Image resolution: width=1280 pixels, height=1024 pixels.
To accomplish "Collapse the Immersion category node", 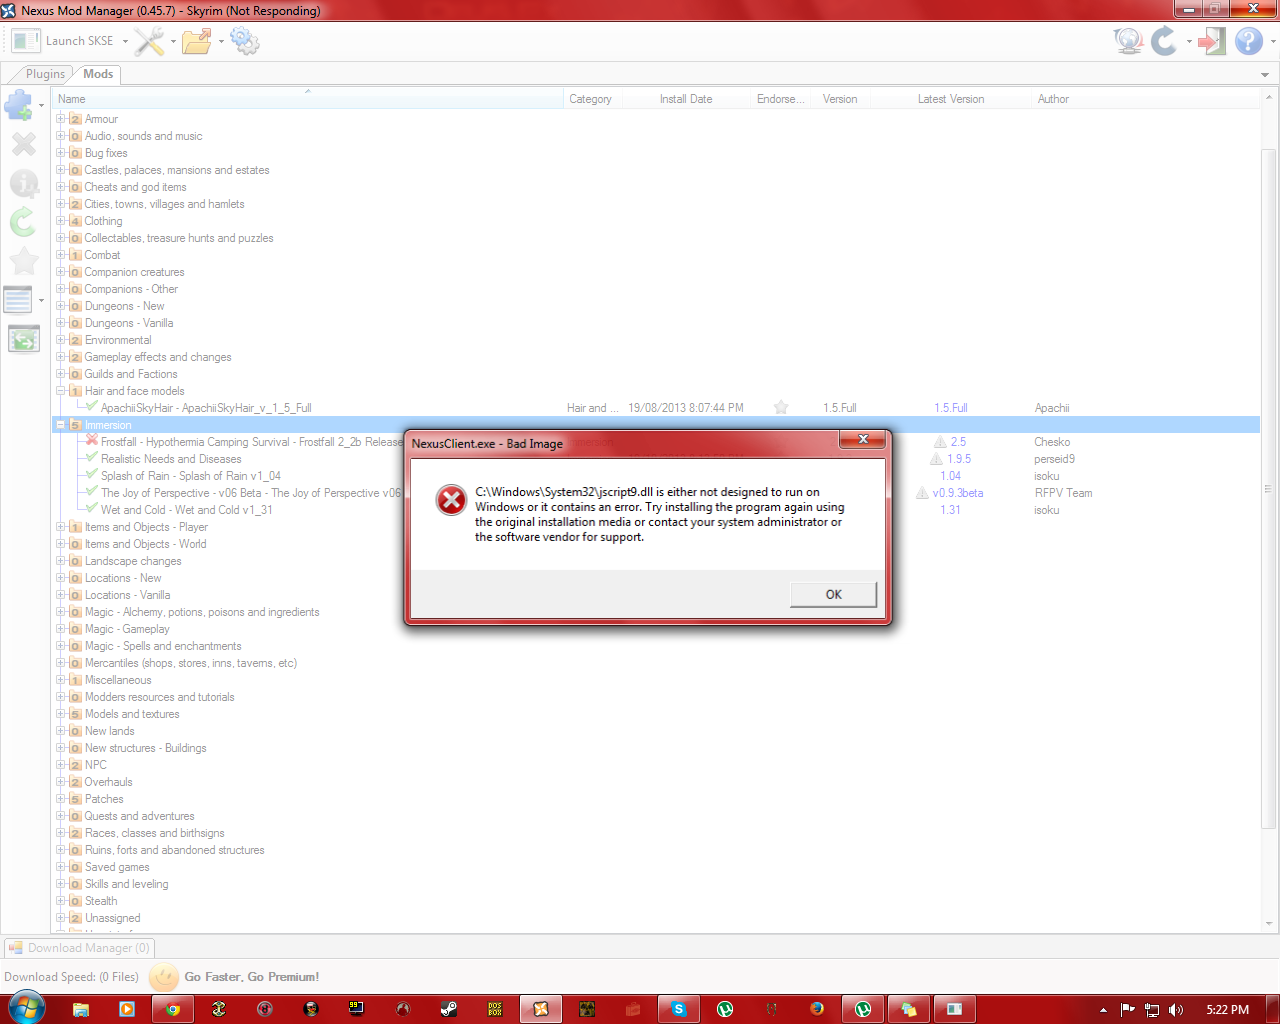I will (x=61, y=425).
